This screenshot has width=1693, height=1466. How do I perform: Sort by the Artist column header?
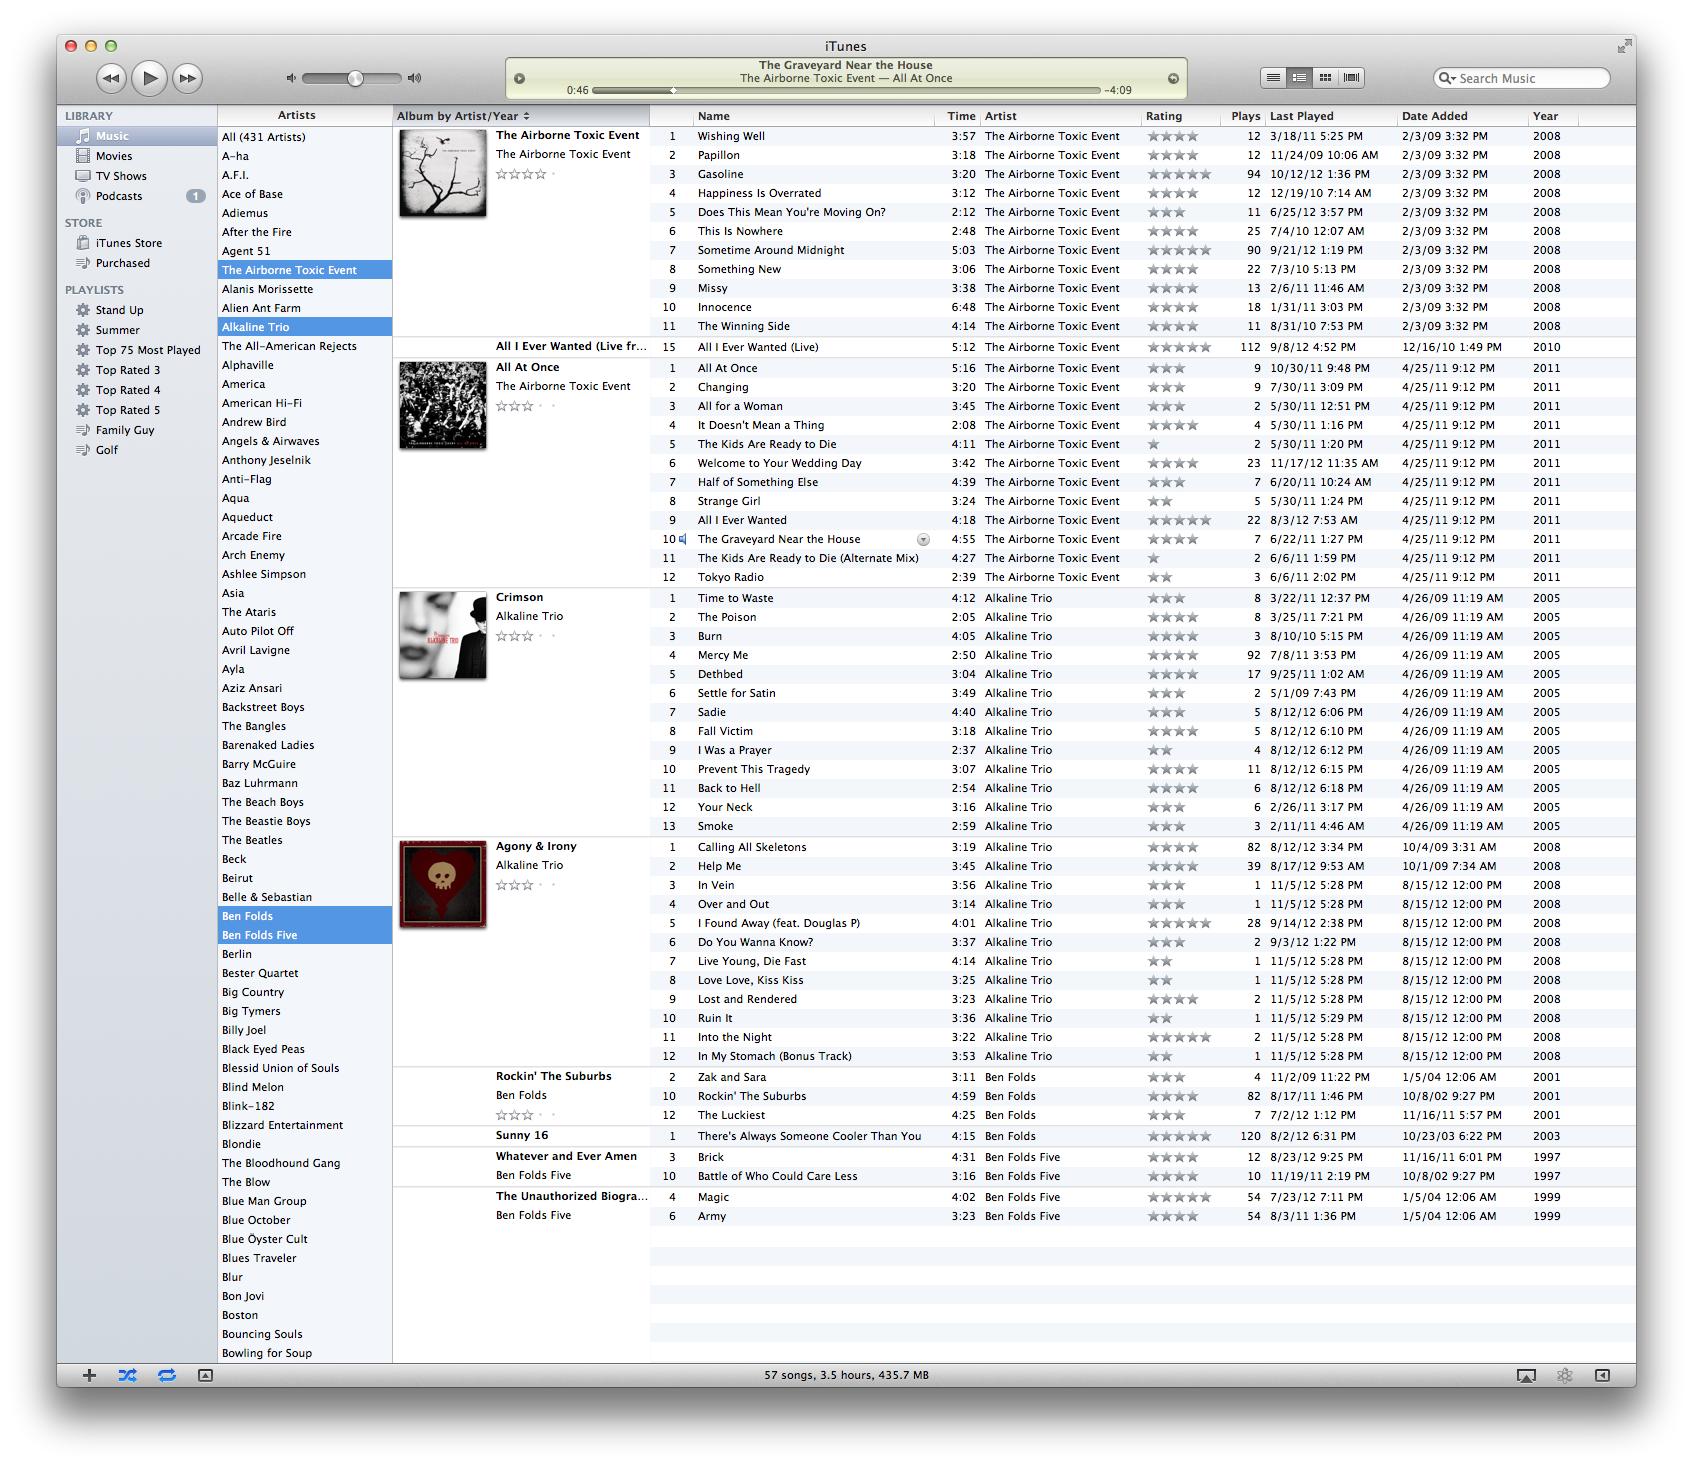1061,116
